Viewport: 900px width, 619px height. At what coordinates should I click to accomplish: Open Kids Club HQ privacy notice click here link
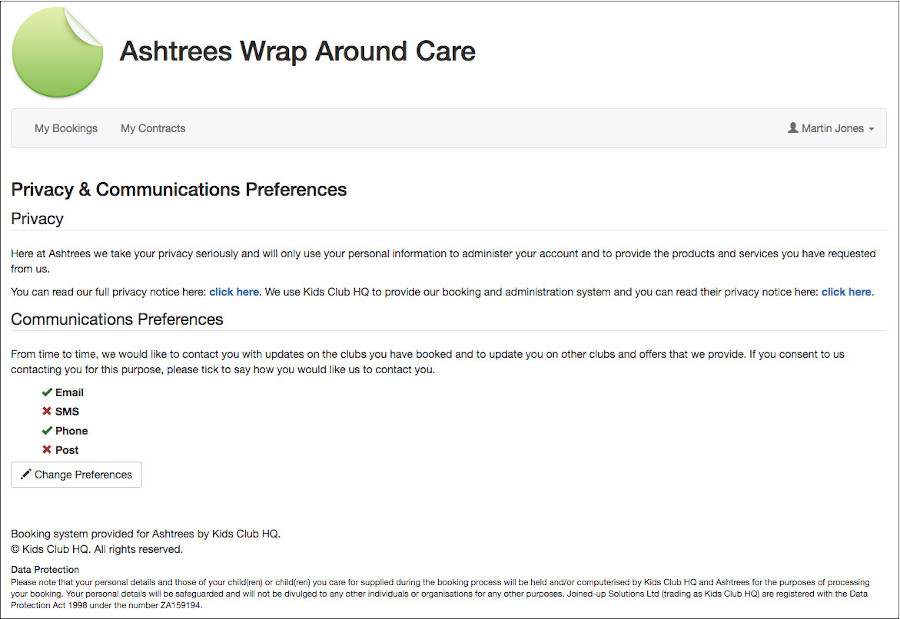847,292
